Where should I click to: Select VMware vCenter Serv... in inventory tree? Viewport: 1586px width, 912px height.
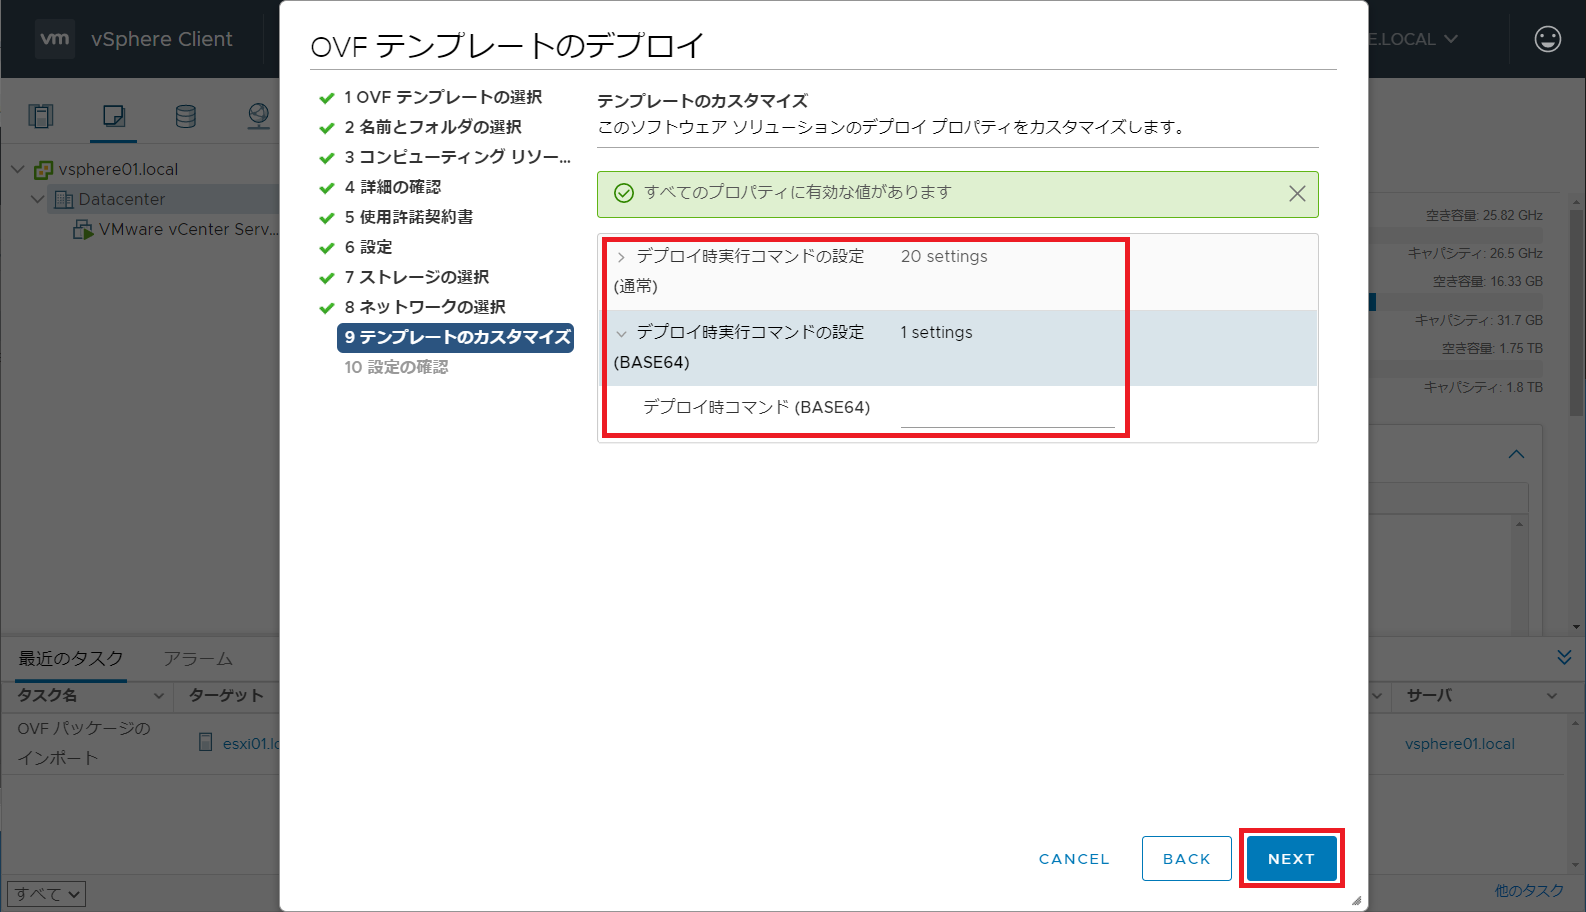[x=187, y=229]
